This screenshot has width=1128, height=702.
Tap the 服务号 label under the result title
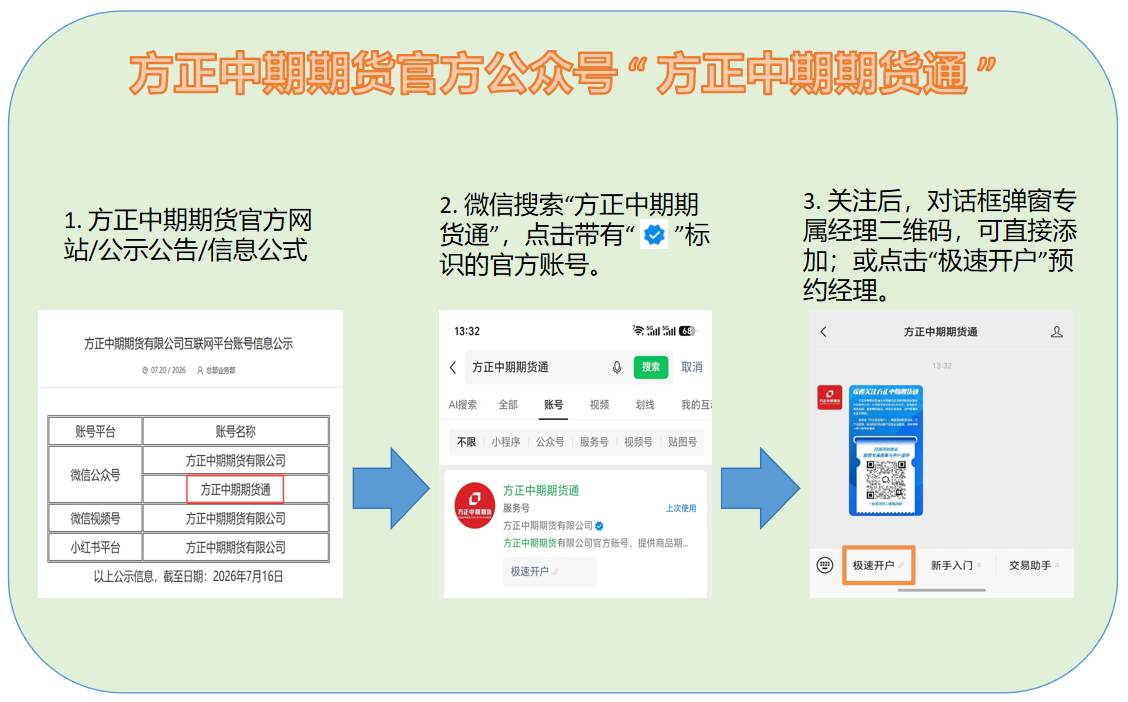pyautogui.click(x=517, y=508)
